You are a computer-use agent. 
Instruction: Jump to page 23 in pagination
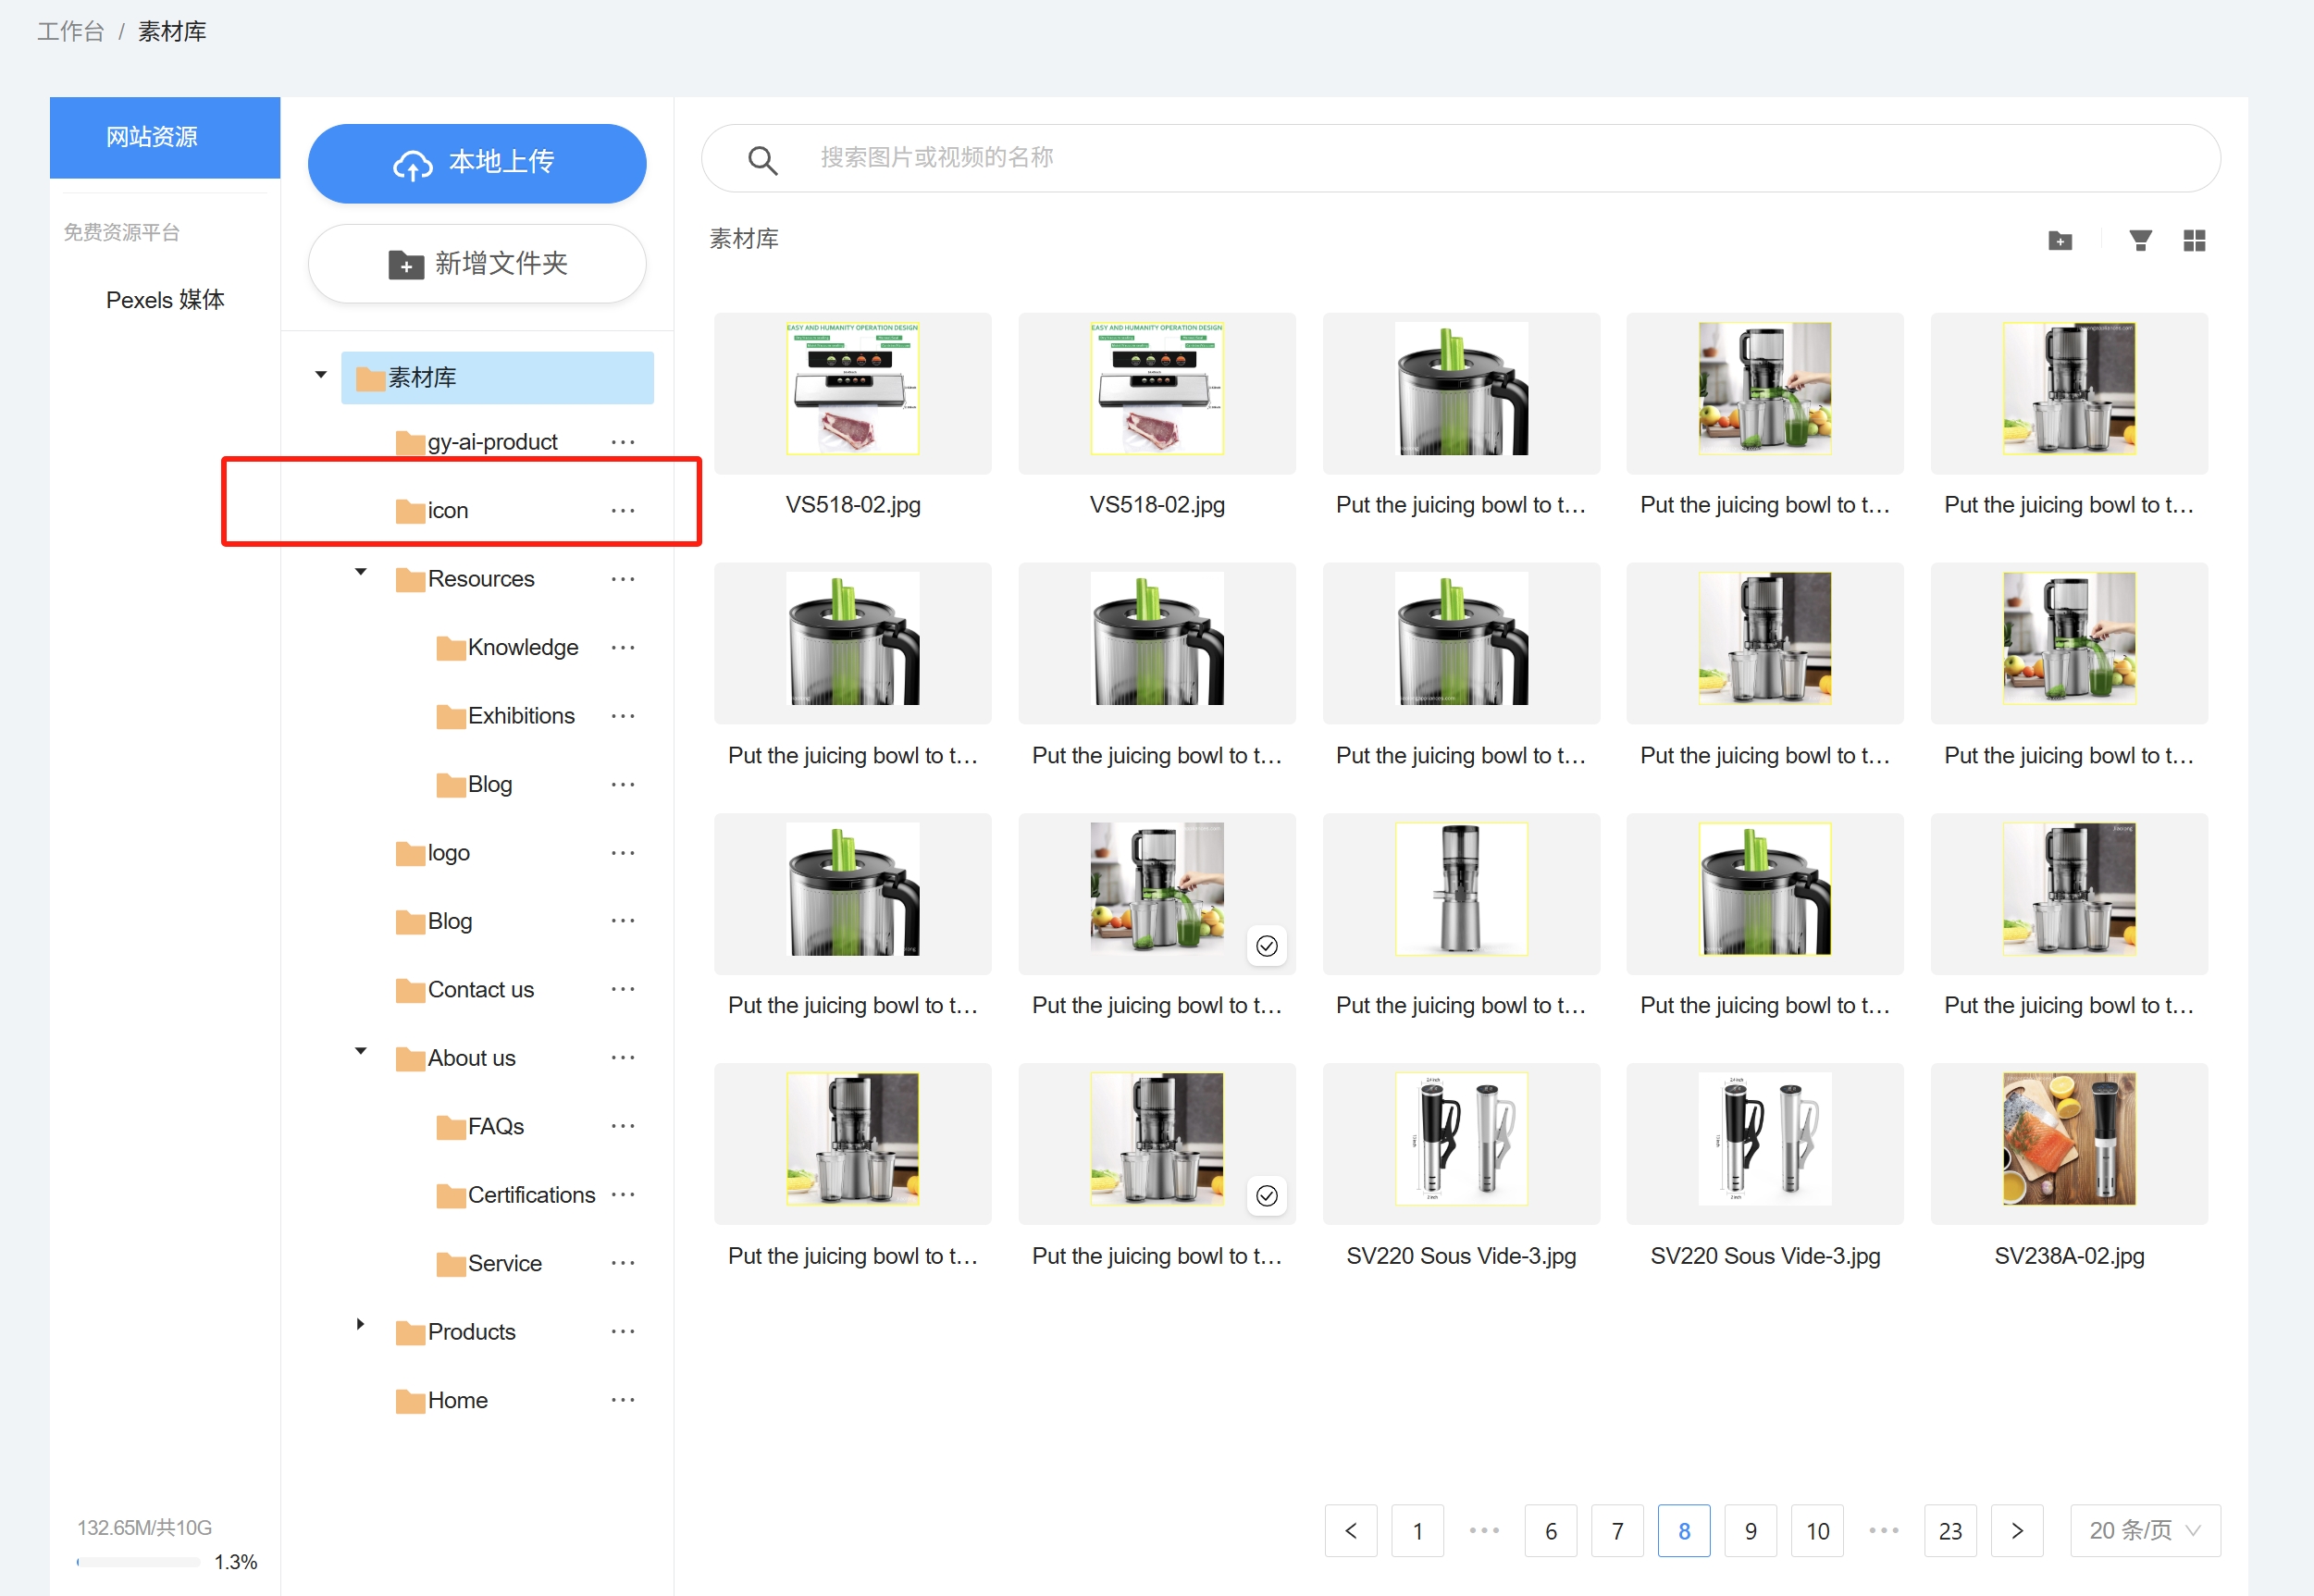pos(1950,1530)
